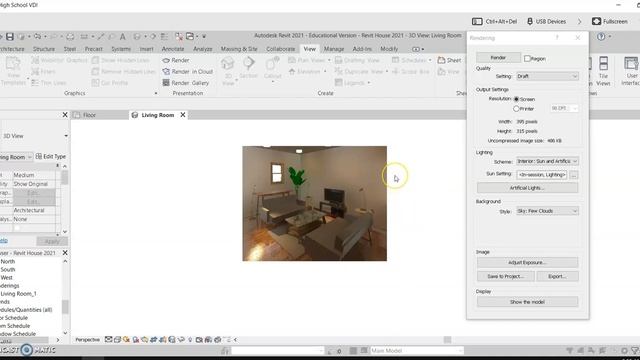Click the USB Devices icon in VDI bar
Viewport: 640px width, 360px height.
[x=530, y=21]
